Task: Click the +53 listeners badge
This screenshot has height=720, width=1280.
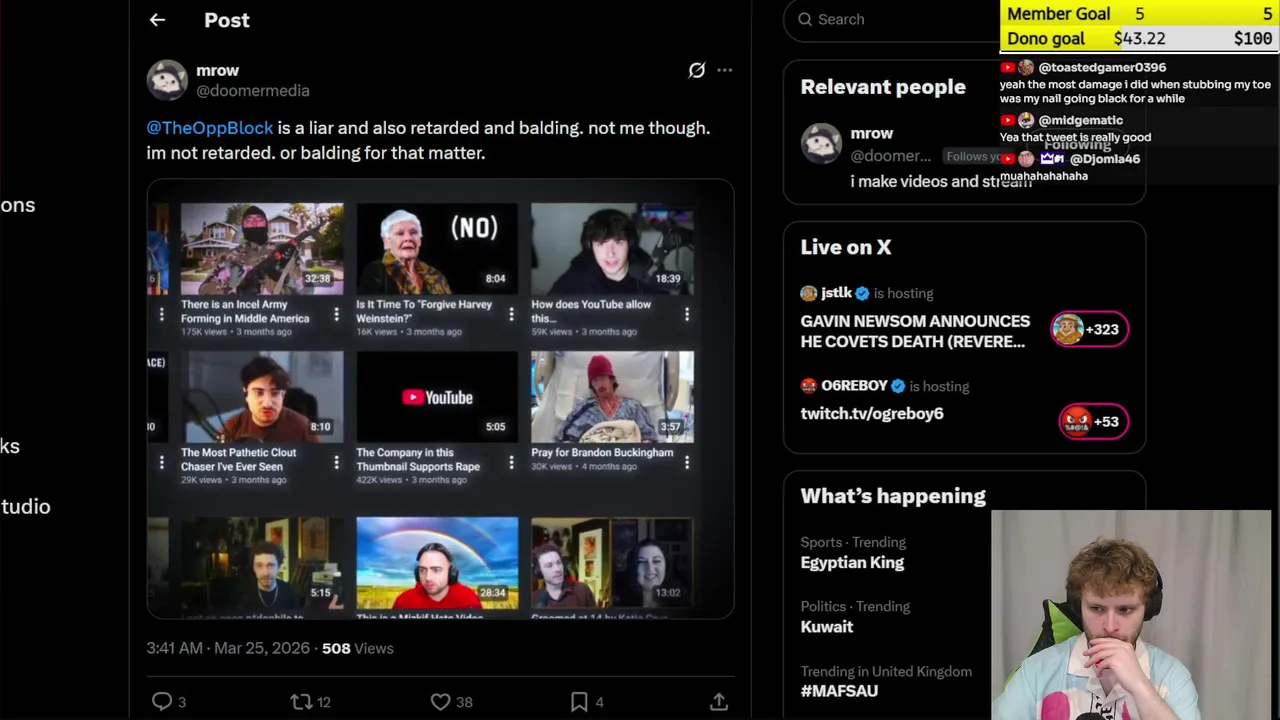Action: point(1093,421)
